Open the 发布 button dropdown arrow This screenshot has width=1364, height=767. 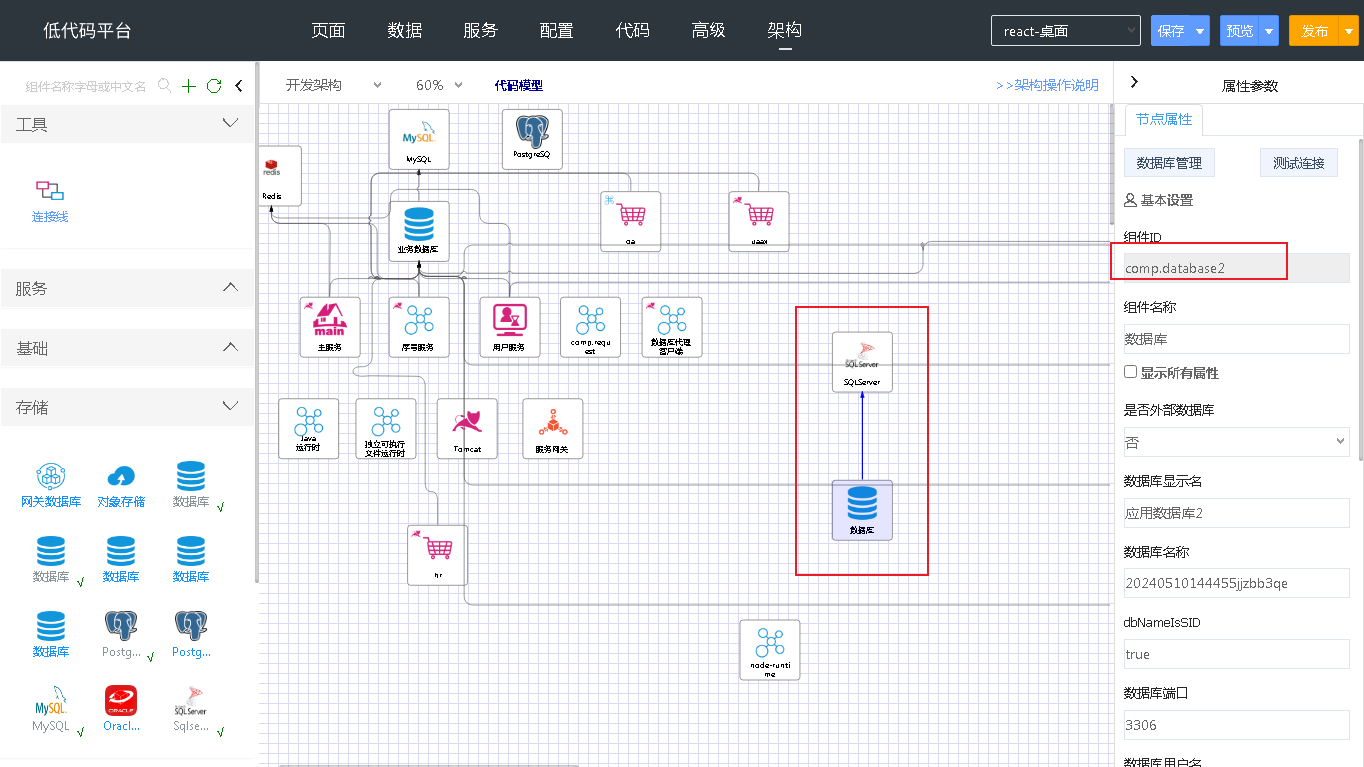[x=1350, y=31]
